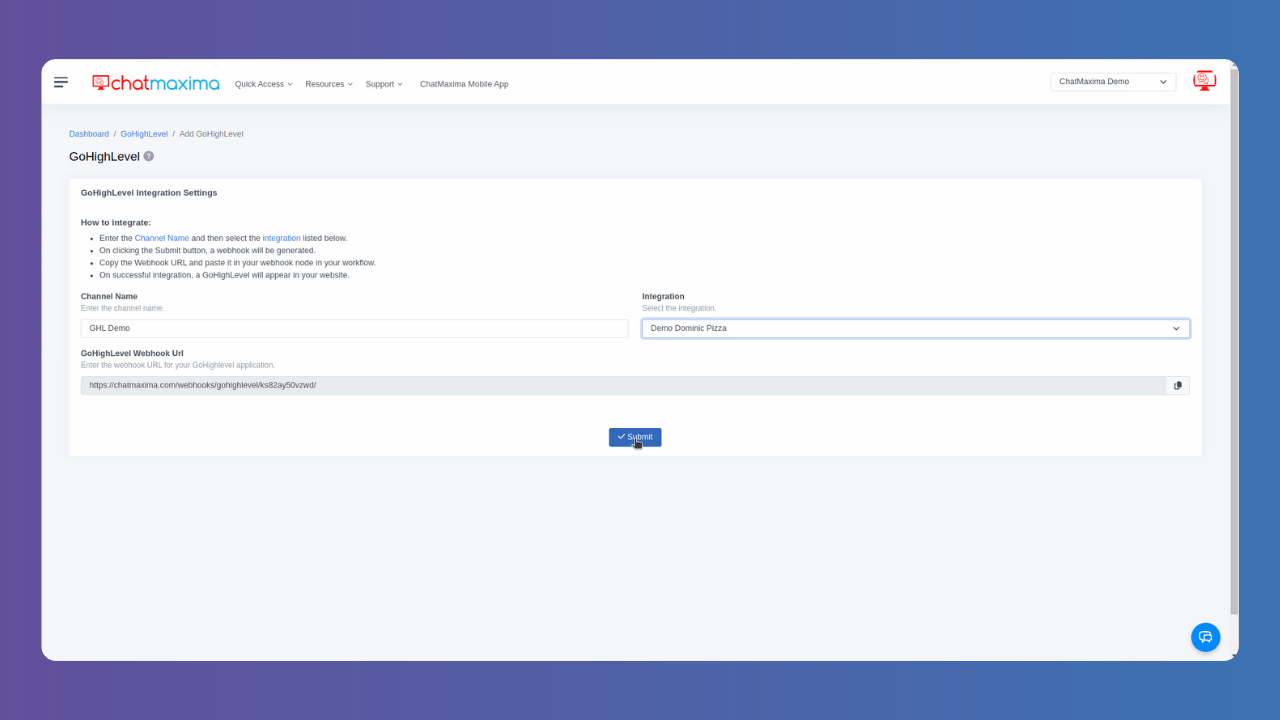Click 'GoHighLevel Integration Settings' heading
This screenshot has height=720, width=1280.
[x=149, y=193]
